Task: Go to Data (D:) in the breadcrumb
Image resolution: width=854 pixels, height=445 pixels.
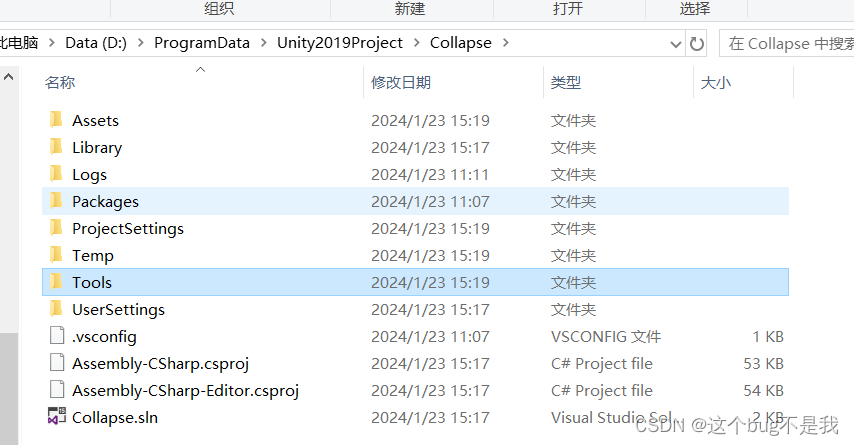Action: click(x=96, y=42)
